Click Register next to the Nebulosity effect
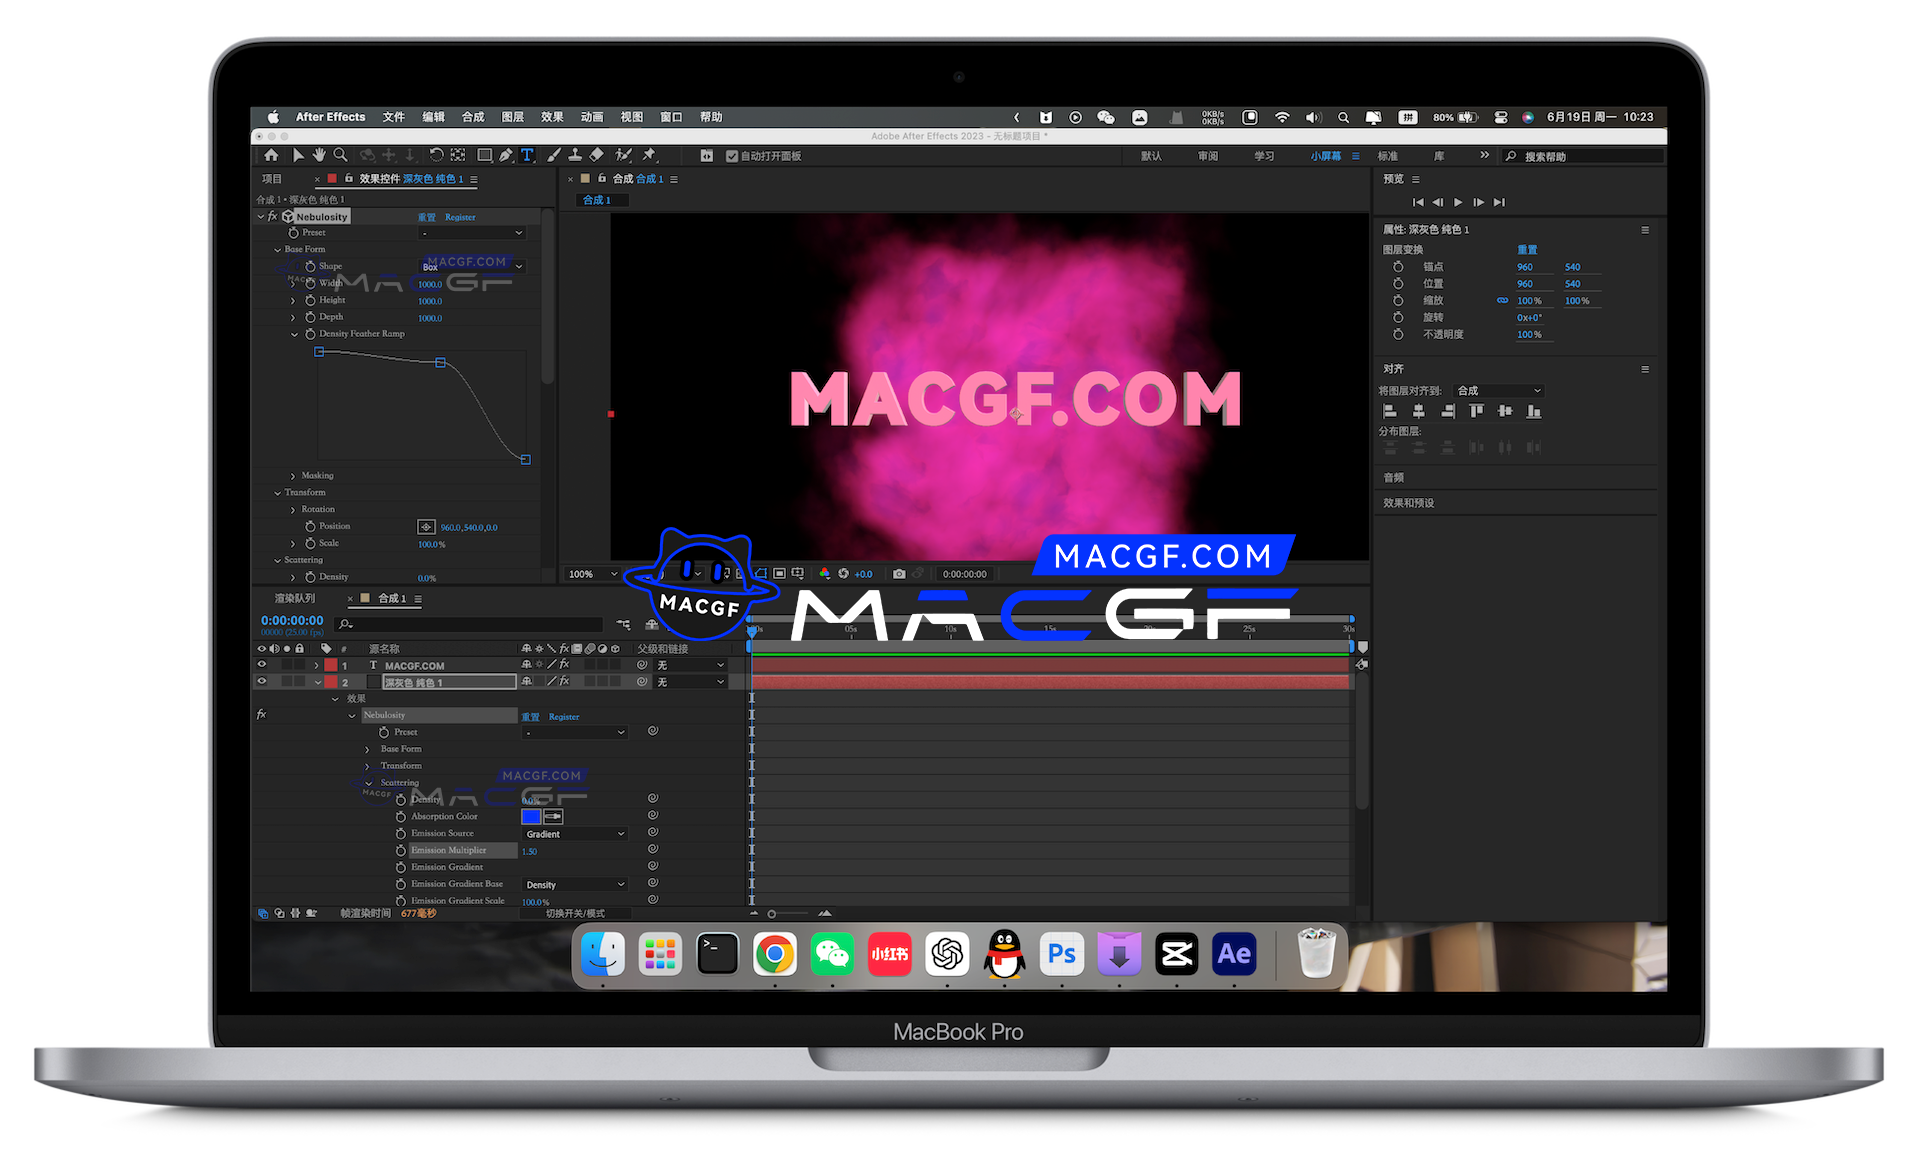Image resolution: width=1920 pixels, height=1152 pixels. point(460,217)
